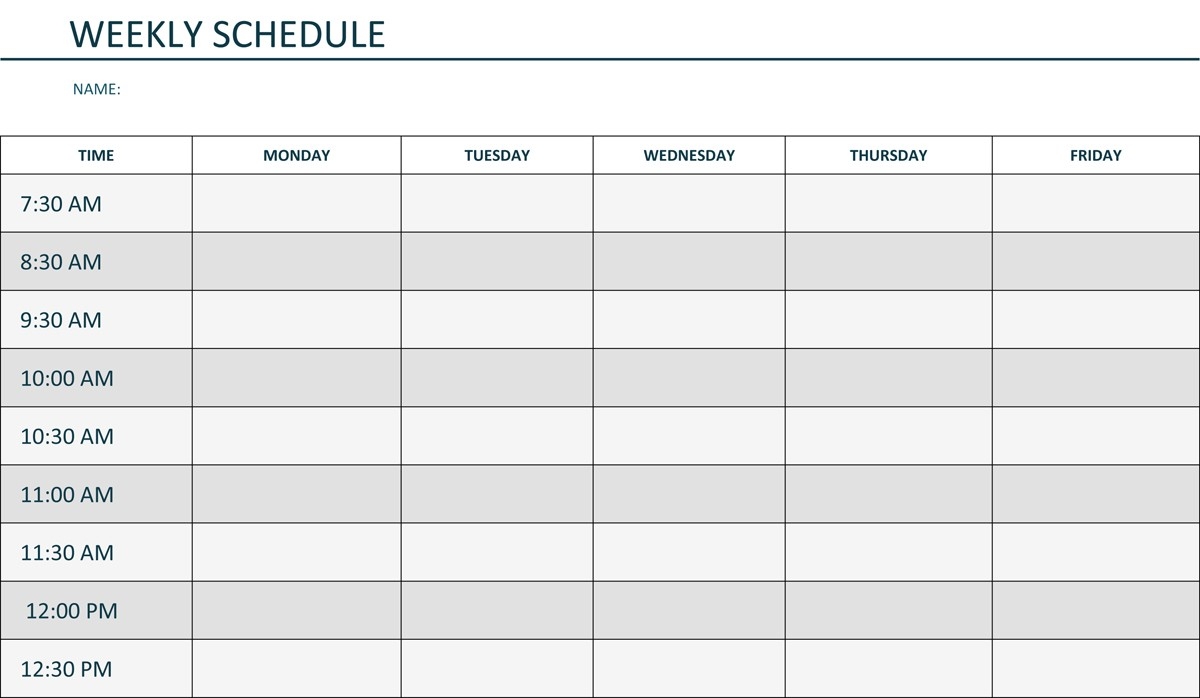Click the 9:30 AM time cell
This screenshot has height=698, width=1200.
pyautogui.click(x=96, y=320)
